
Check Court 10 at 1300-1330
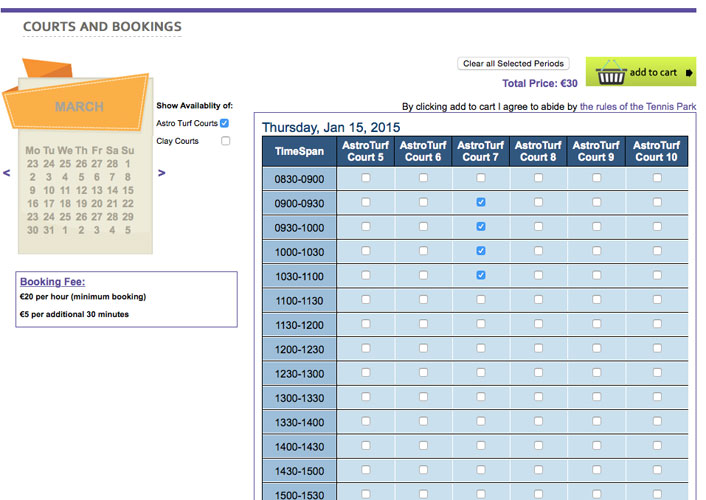657,396
